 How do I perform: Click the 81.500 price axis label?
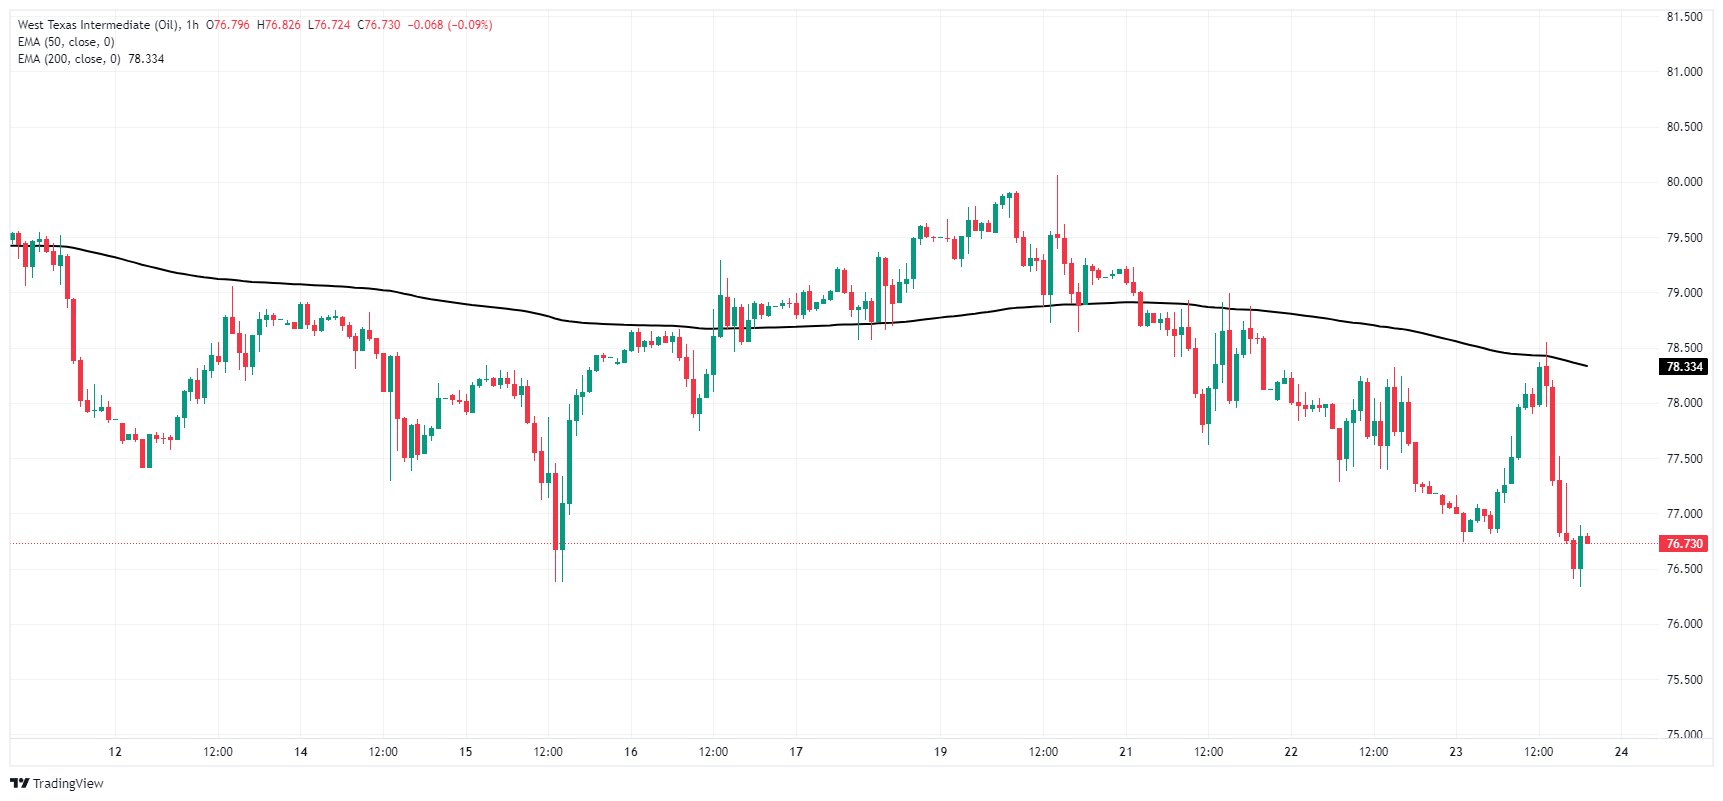click(1684, 17)
